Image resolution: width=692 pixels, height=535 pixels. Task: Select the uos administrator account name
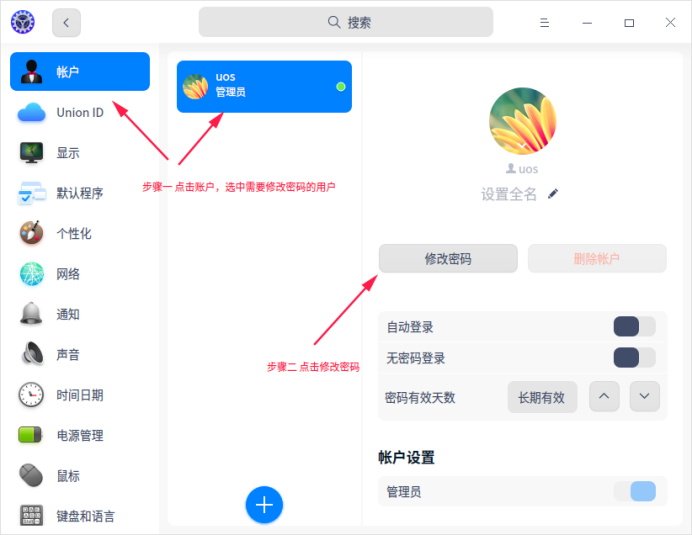(226, 77)
